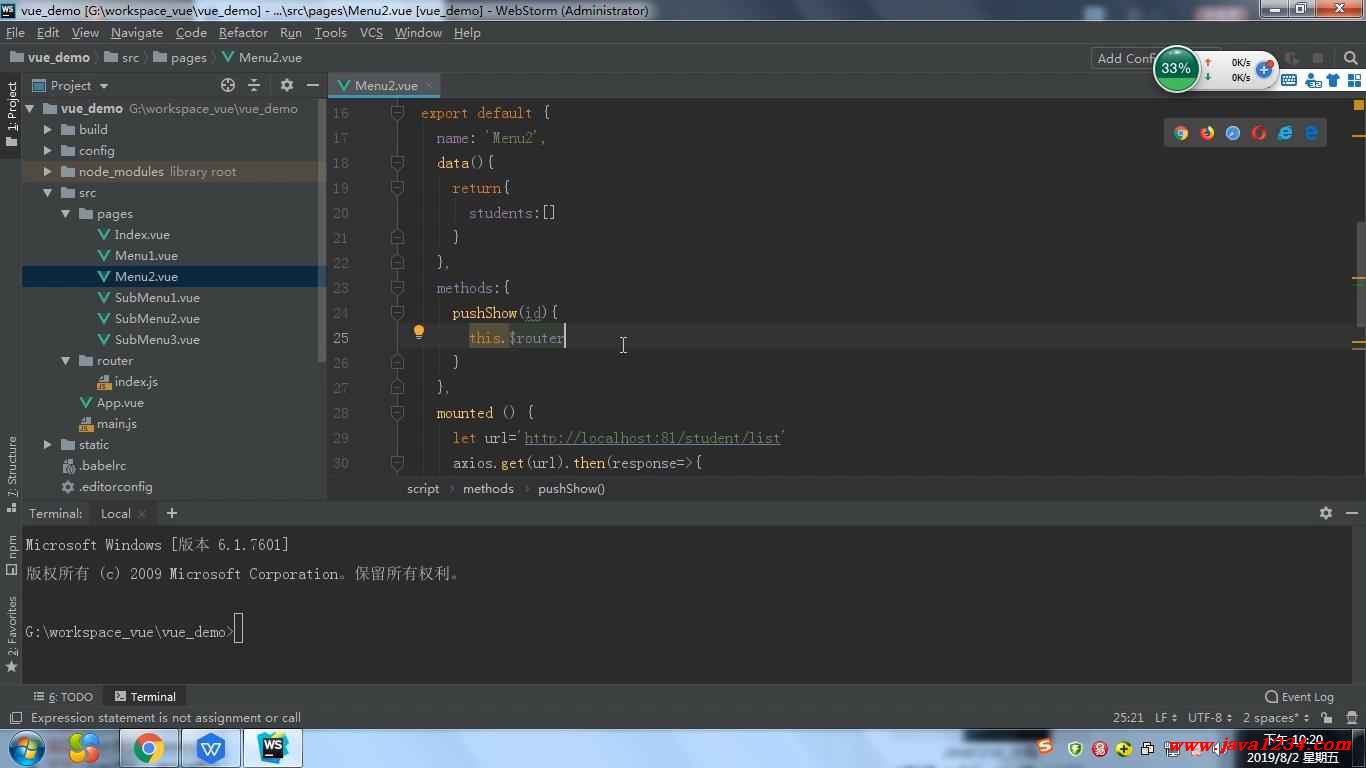Click the 33% memory accelerator ball
The width and height of the screenshot is (1366, 768).
[1176, 69]
